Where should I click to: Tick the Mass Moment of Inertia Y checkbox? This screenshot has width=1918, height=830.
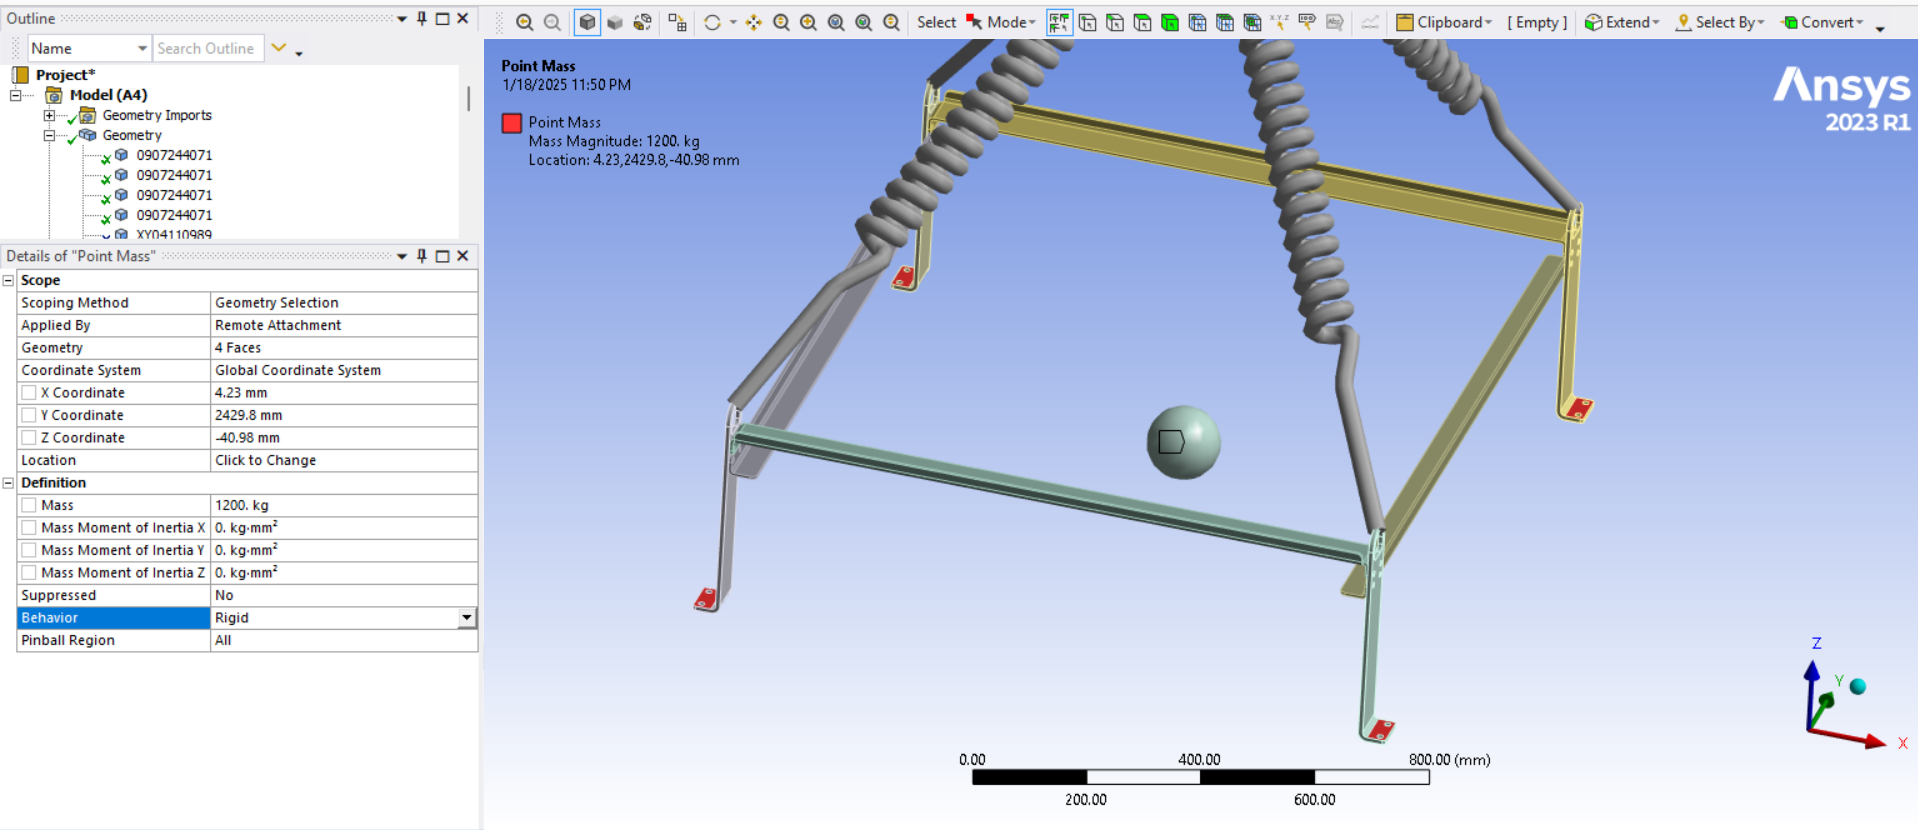30,551
